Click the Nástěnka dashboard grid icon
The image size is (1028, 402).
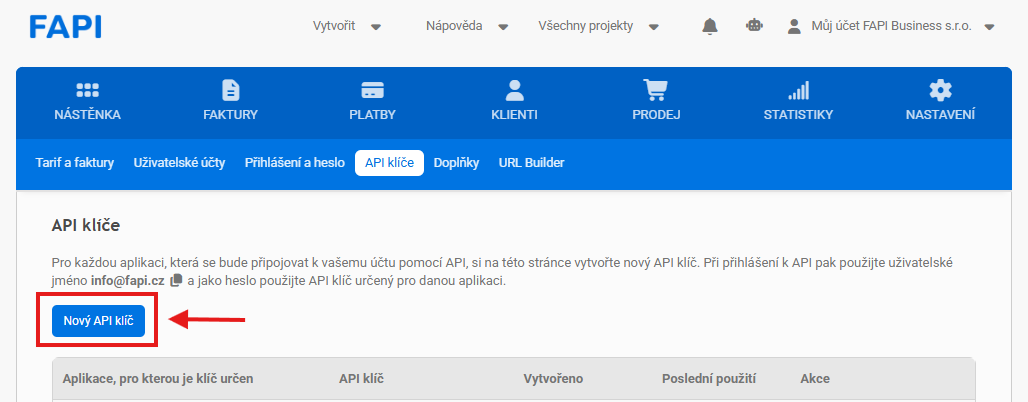point(87,90)
